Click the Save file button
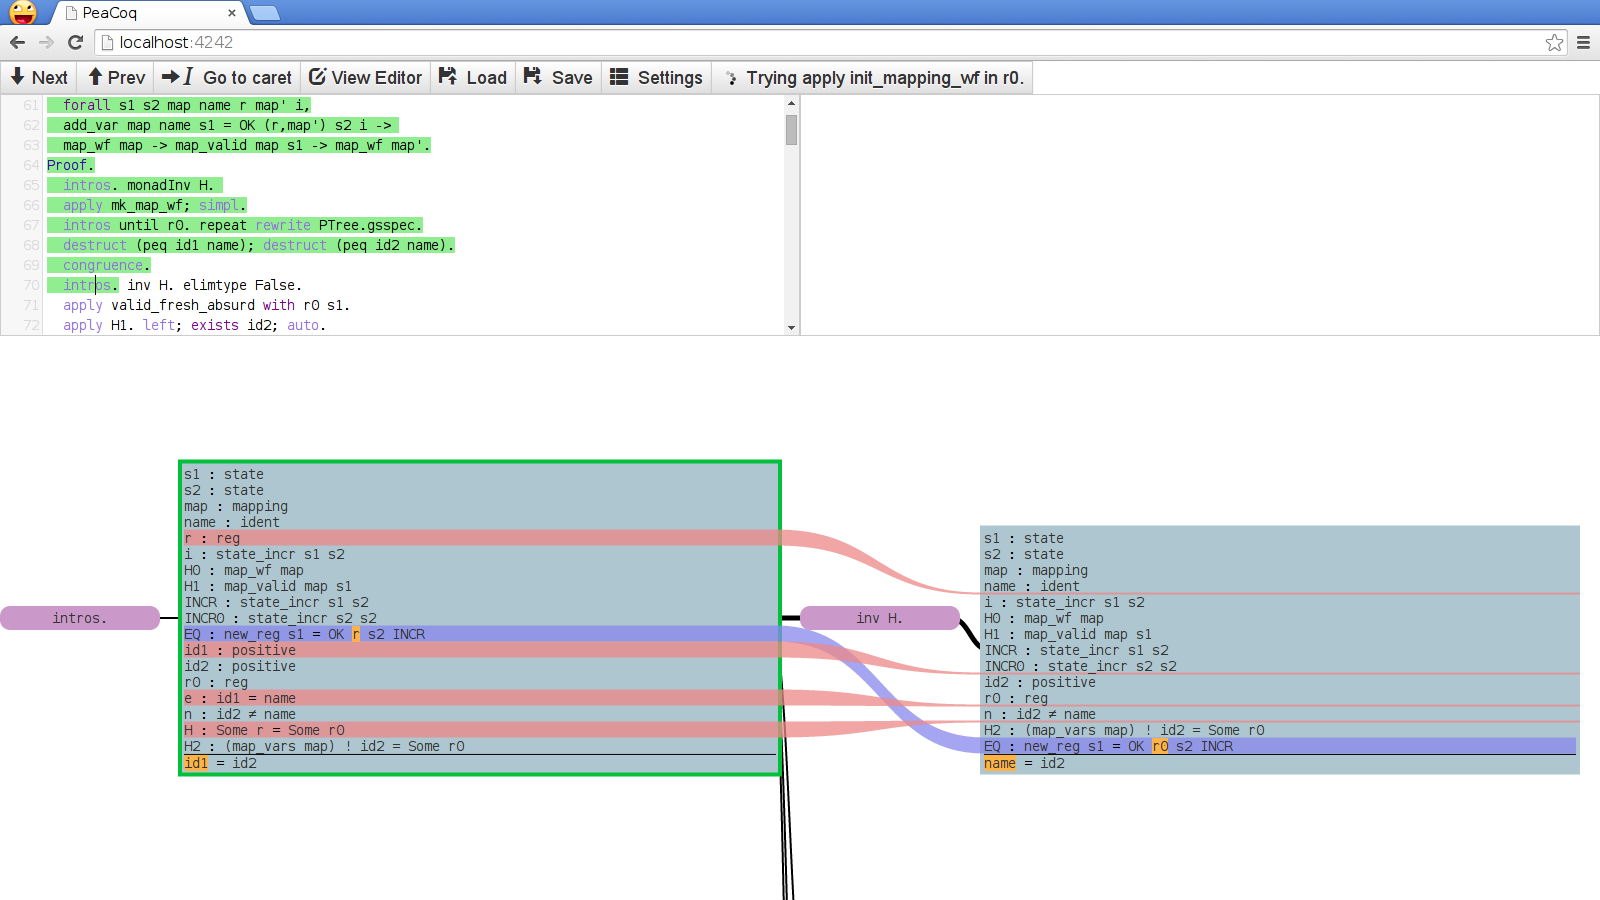 (558, 78)
